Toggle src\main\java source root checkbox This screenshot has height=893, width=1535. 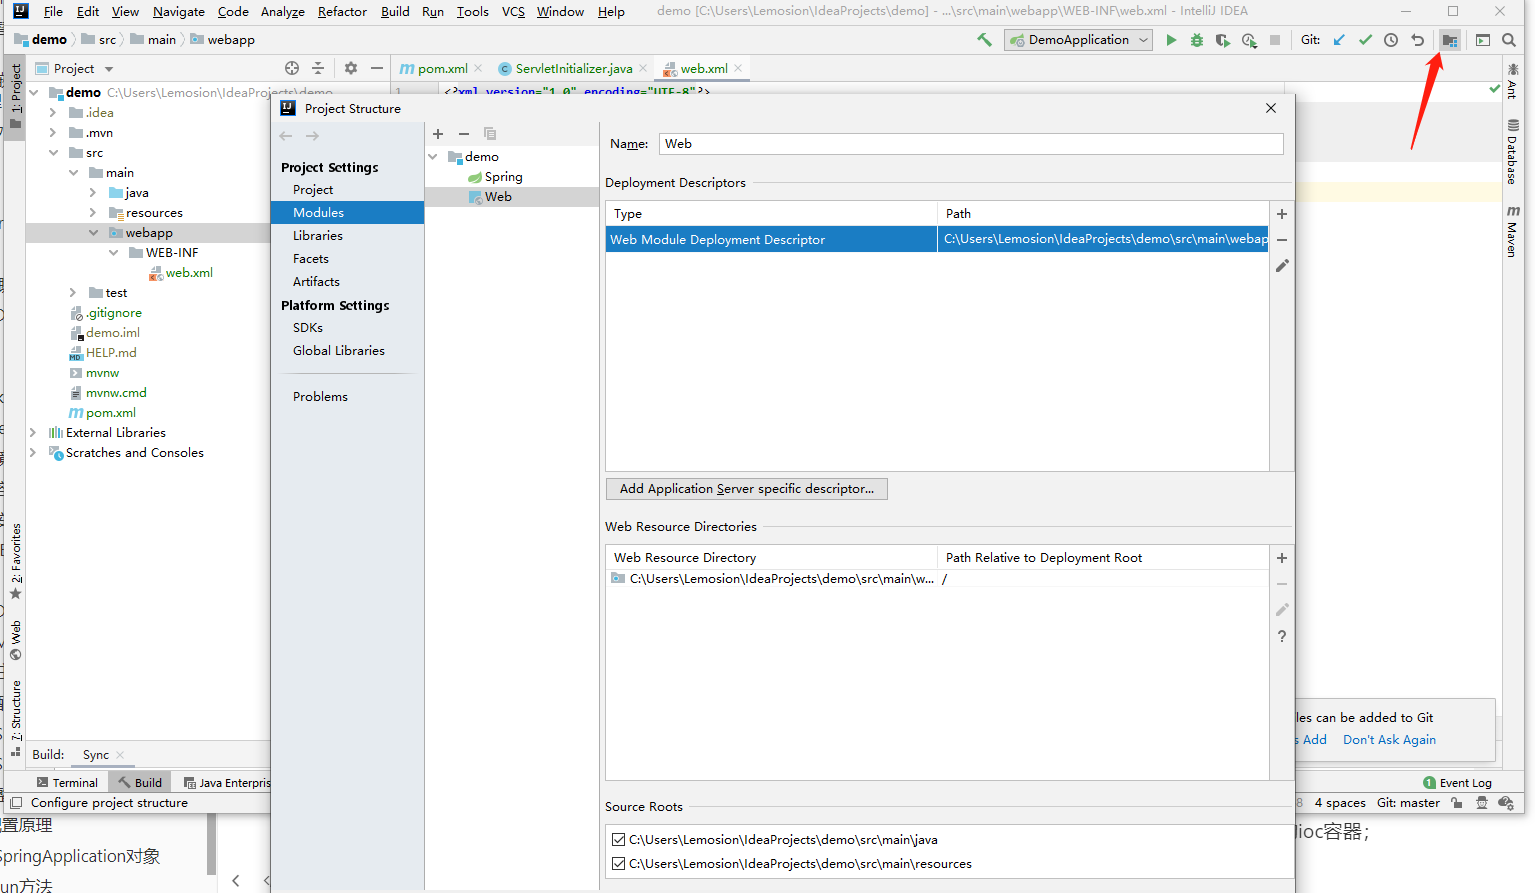point(618,840)
